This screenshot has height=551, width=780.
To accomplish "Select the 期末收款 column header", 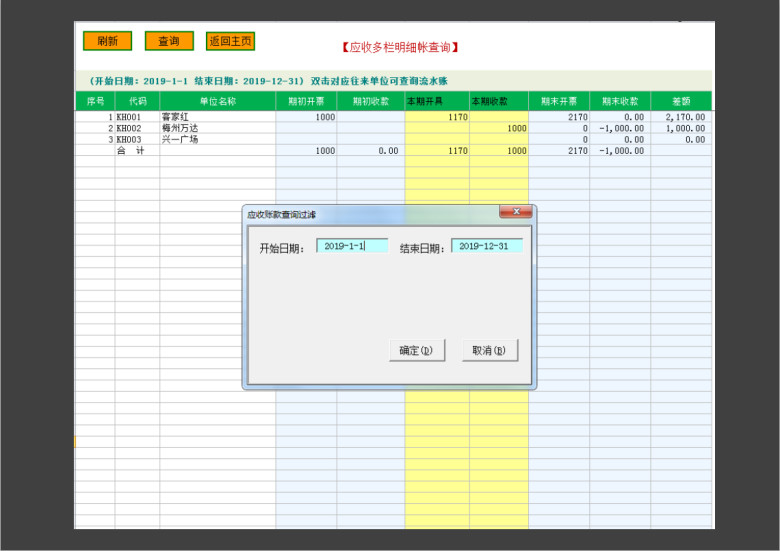I will [620, 101].
